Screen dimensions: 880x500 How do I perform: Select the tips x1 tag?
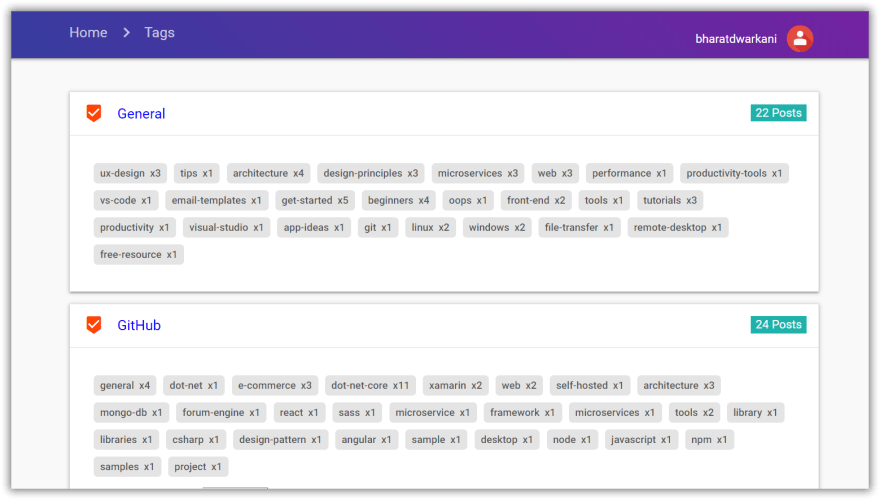click(196, 173)
